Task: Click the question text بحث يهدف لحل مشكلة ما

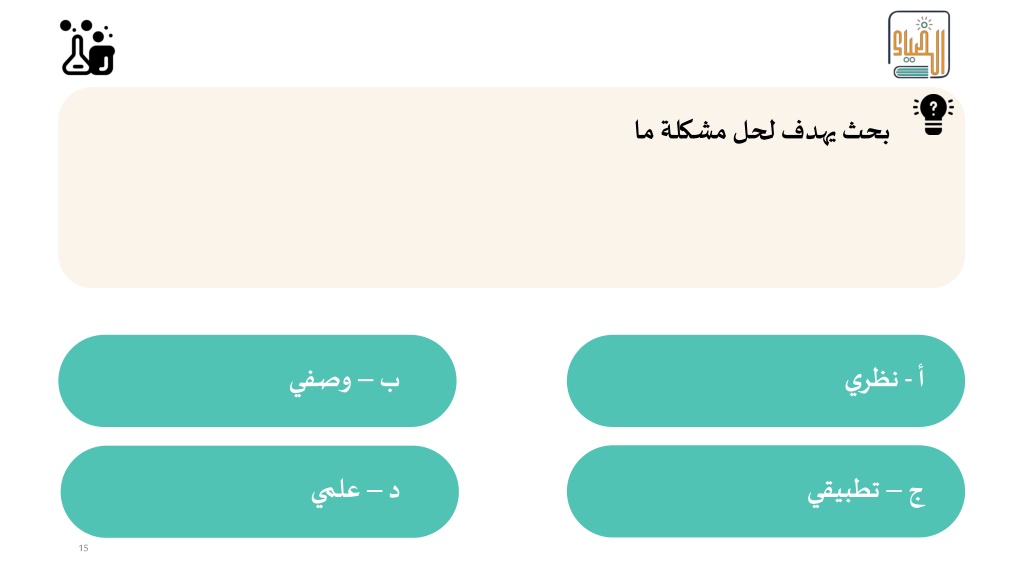Action: coord(761,131)
